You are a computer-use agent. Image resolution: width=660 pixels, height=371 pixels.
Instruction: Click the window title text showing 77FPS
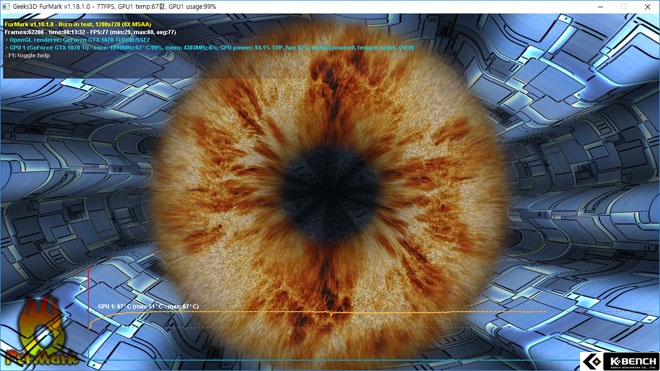(x=114, y=7)
